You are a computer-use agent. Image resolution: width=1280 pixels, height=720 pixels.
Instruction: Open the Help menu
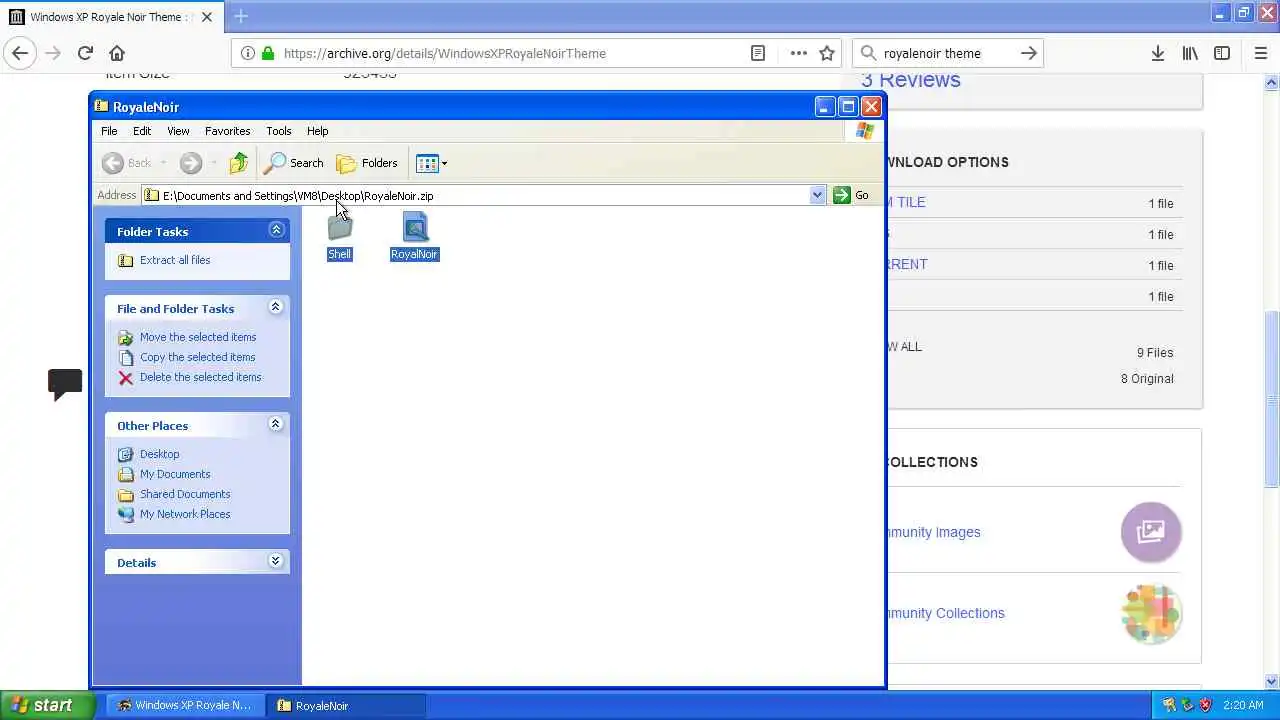click(317, 131)
